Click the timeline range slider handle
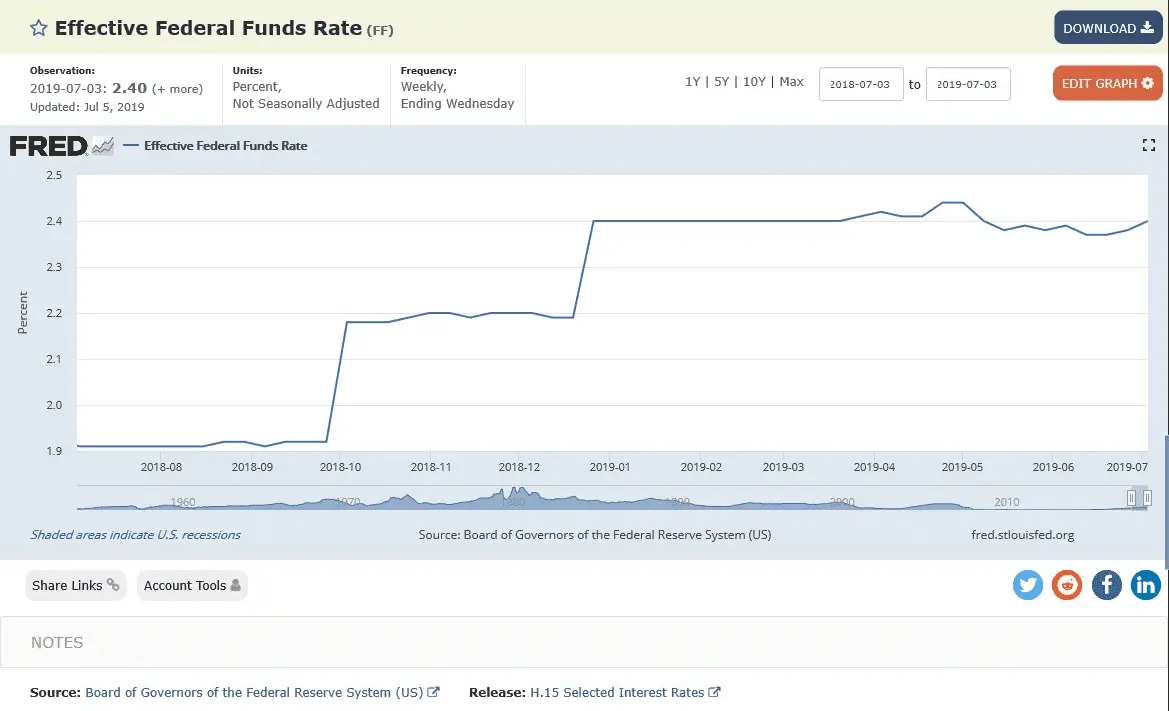Screen dimensions: 1169x711 (1132, 498)
